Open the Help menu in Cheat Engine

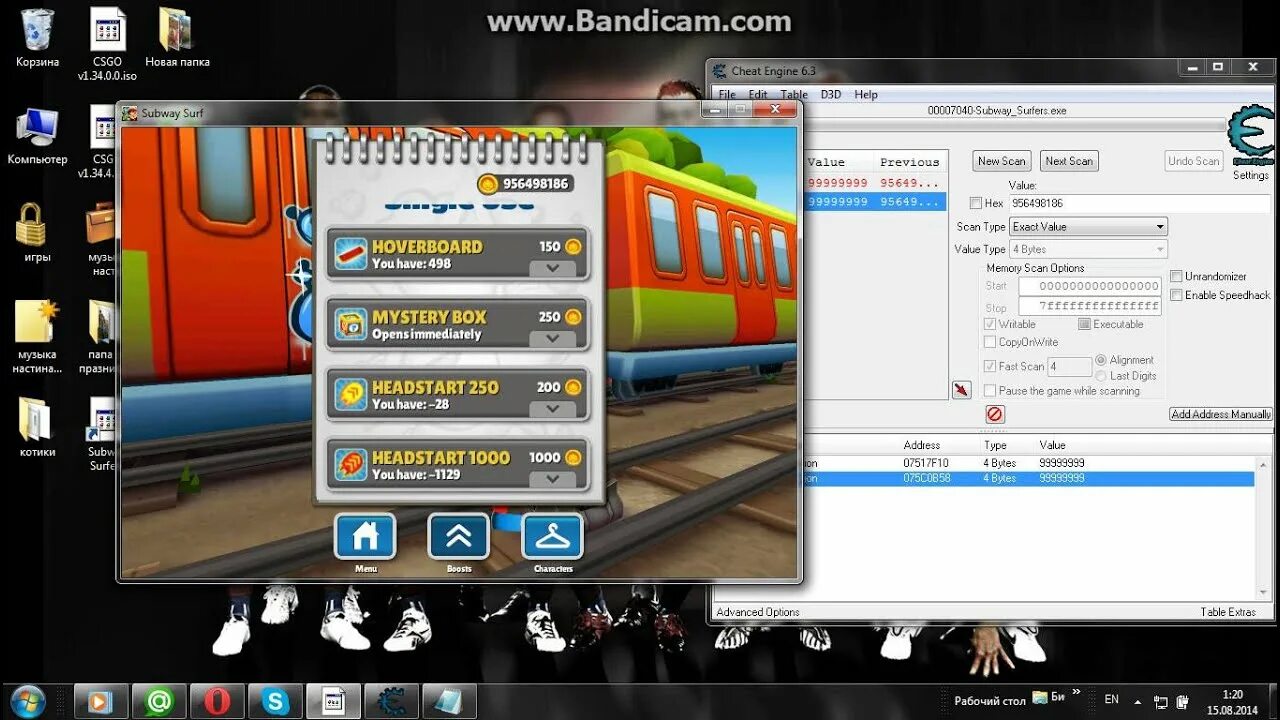tap(866, 95)
